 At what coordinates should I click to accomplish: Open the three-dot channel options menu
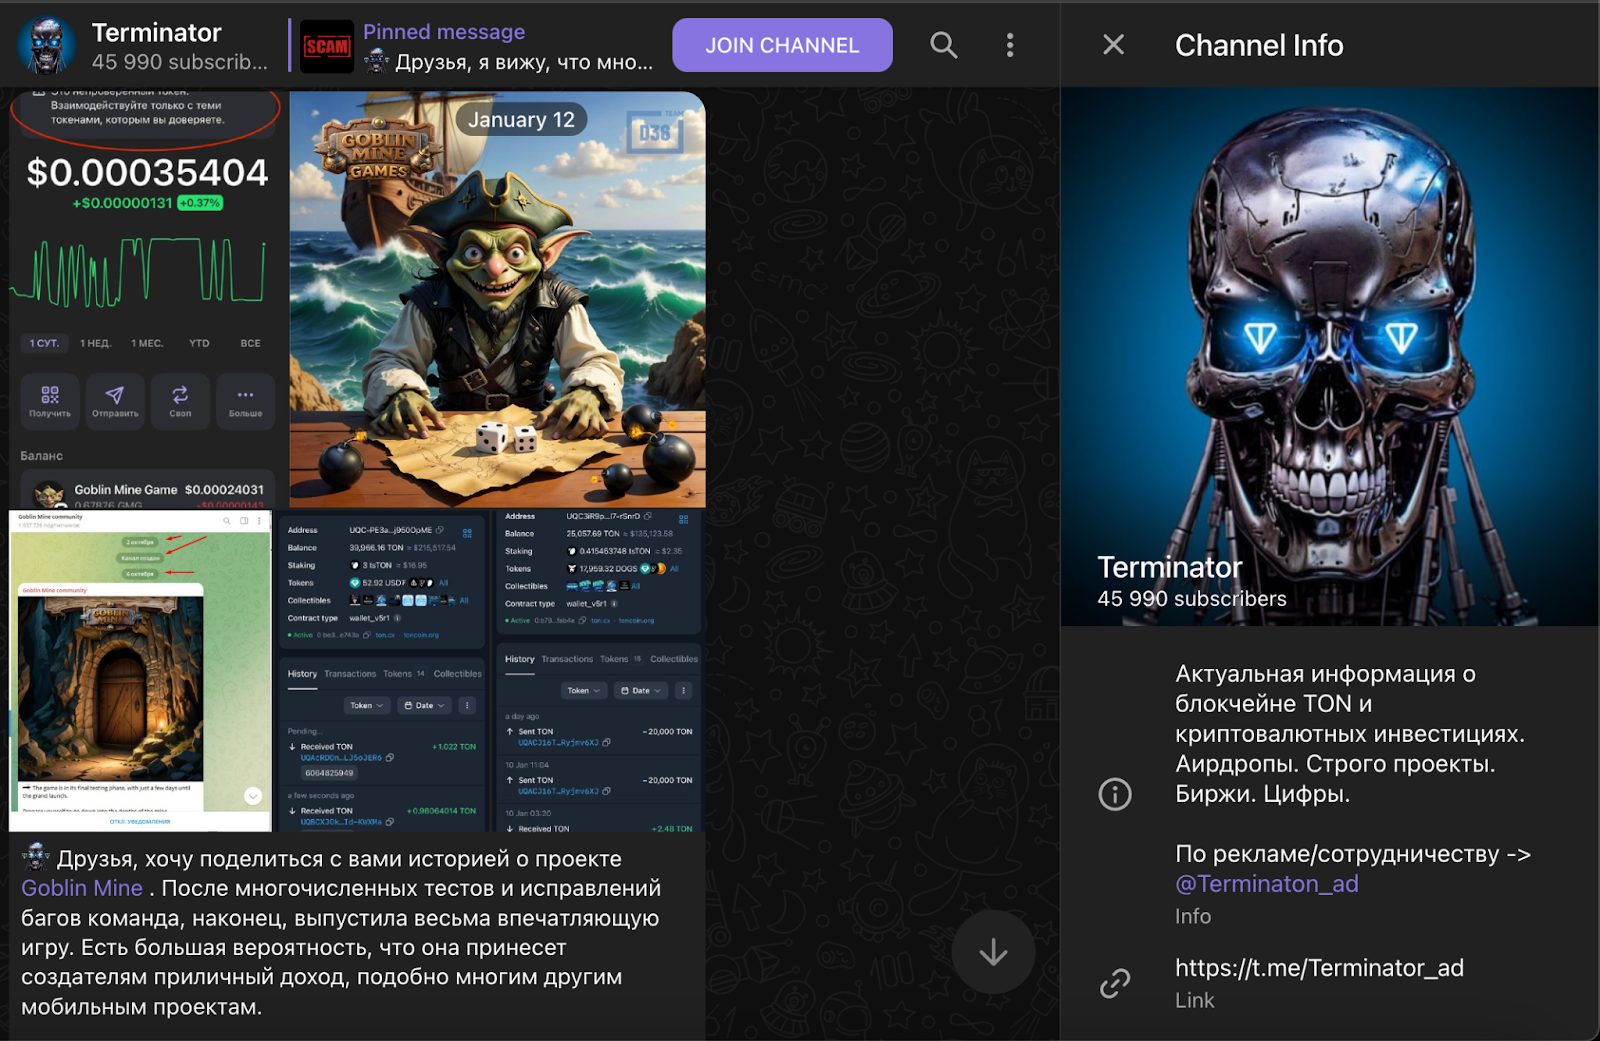(x=1010, y=45)
